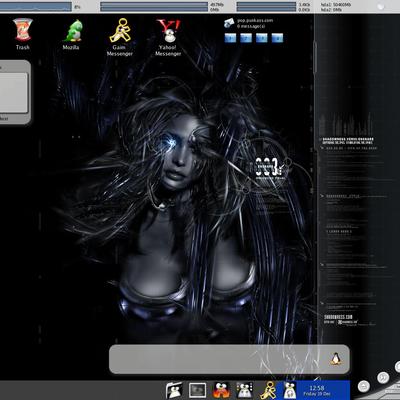Click the network traffic bars in top bar

pyautogui.click(x=266, y=7)
